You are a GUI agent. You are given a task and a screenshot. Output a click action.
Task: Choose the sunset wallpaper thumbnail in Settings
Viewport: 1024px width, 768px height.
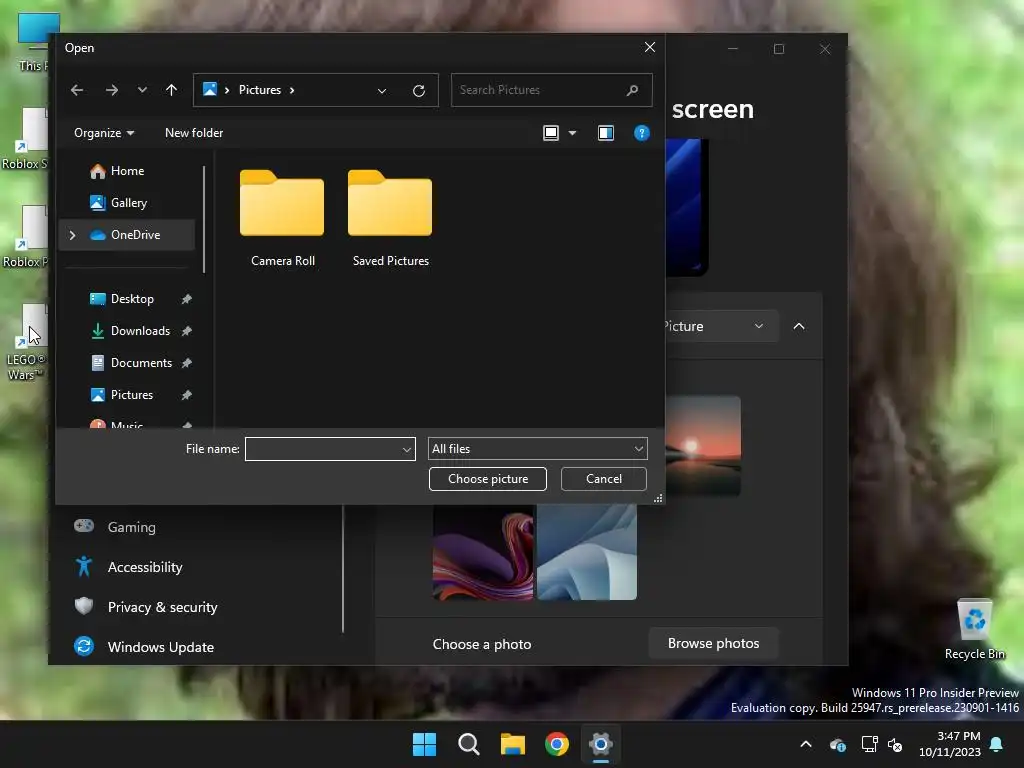(703, 445)
